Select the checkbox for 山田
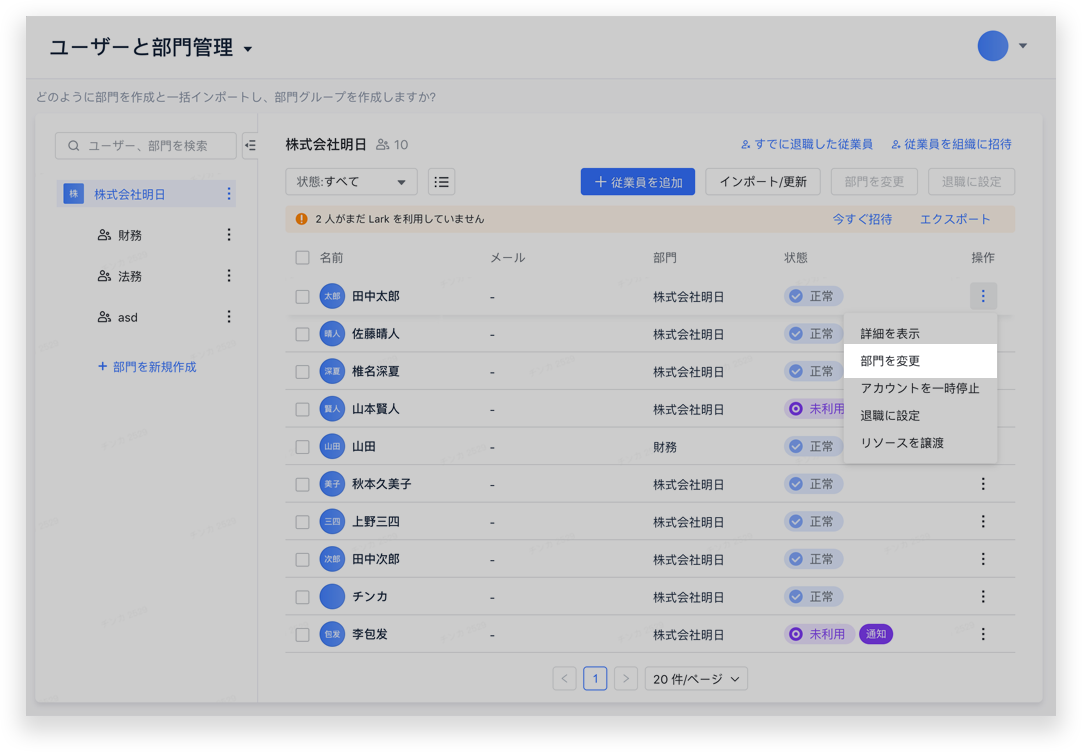1082x752 pixels. pyautogui.click(x=302, y=447)
